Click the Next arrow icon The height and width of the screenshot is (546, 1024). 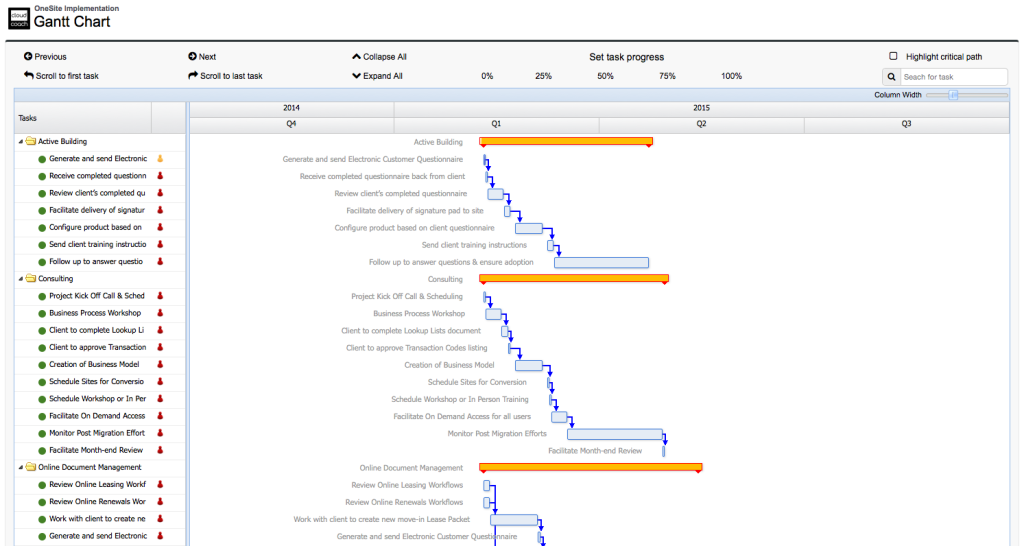193,57
